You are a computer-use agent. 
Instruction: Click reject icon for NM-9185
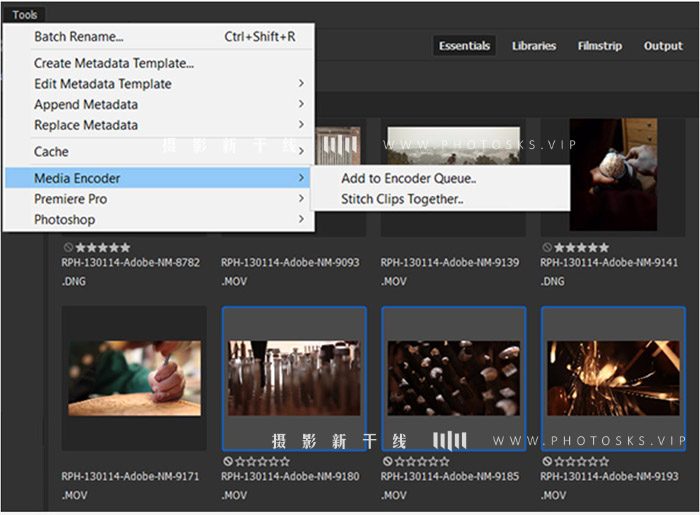(388, 461)
